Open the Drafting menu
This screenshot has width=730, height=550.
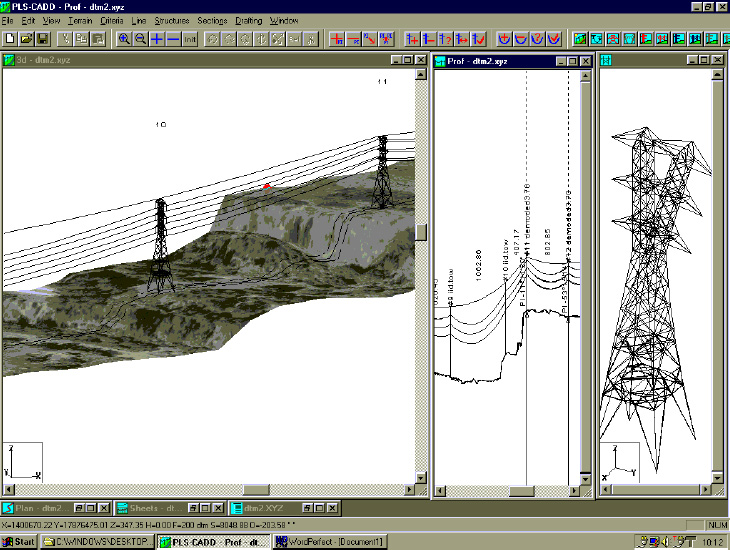250,20
